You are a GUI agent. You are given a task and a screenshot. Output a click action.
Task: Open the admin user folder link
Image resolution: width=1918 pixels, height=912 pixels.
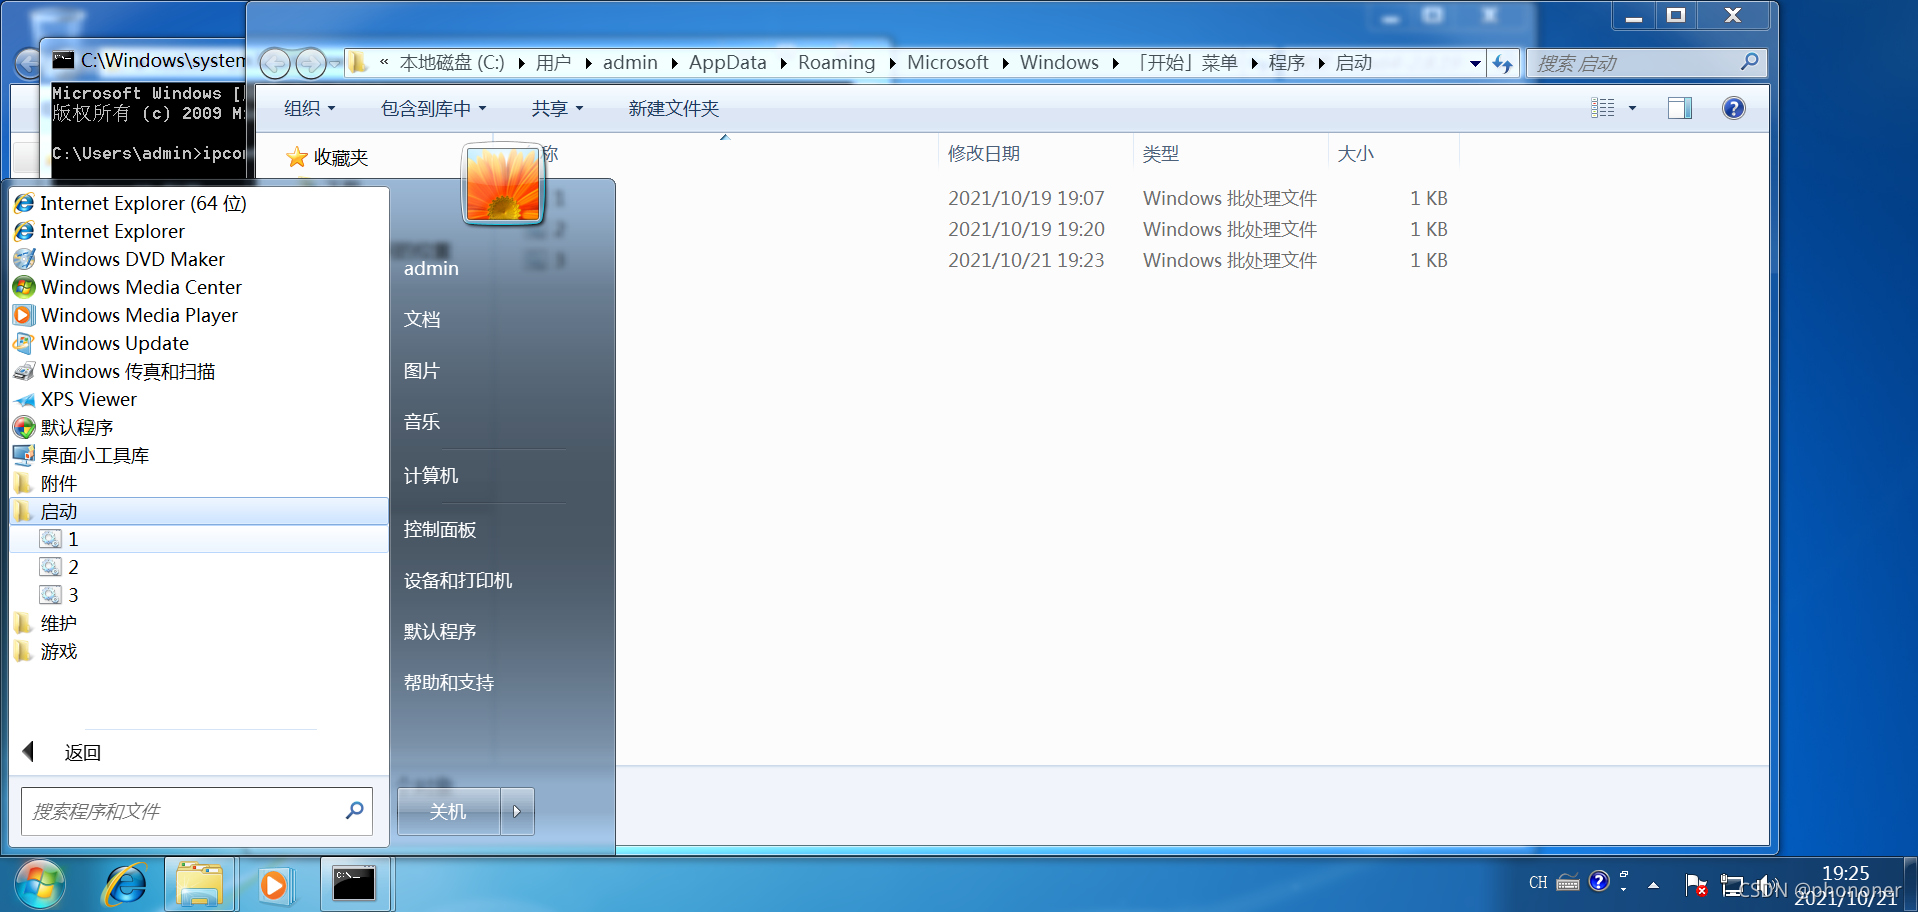pyautogui.click(x=431, y=268)
